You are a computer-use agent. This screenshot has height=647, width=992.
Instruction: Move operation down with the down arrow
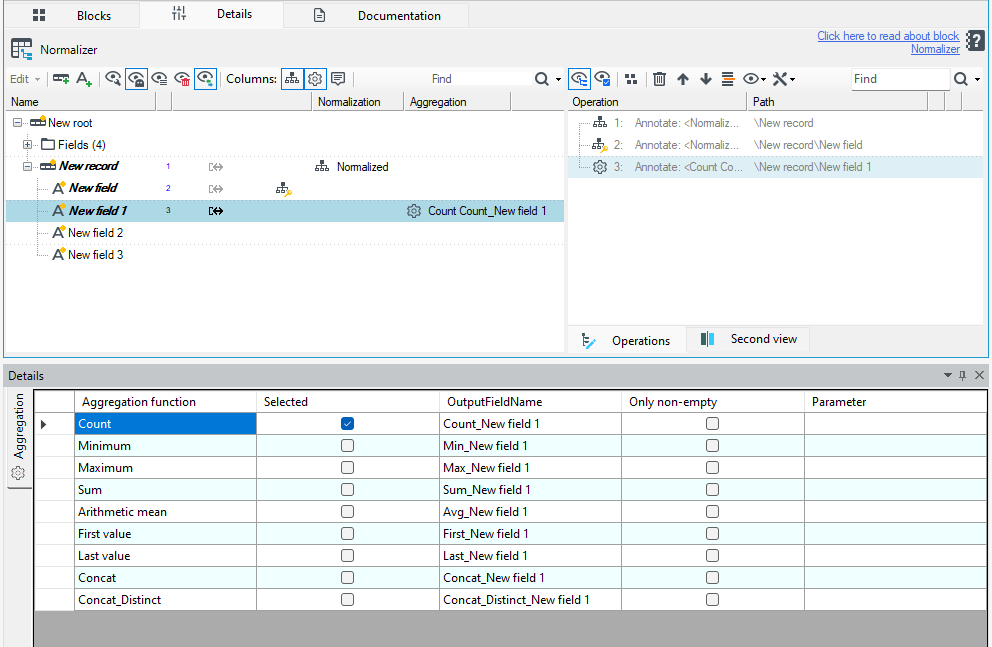click(705, 78)
